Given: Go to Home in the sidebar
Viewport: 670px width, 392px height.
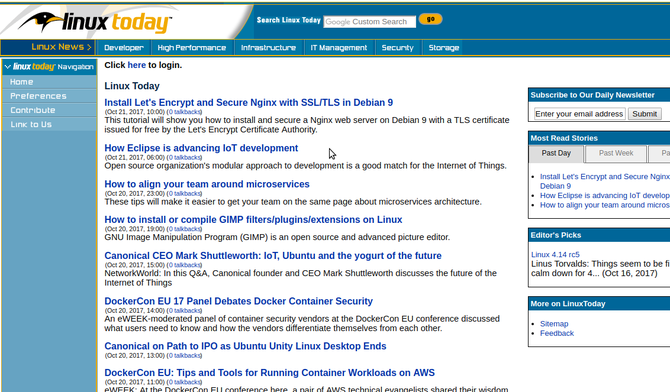Looking at the screenshot, I should 50,82.
